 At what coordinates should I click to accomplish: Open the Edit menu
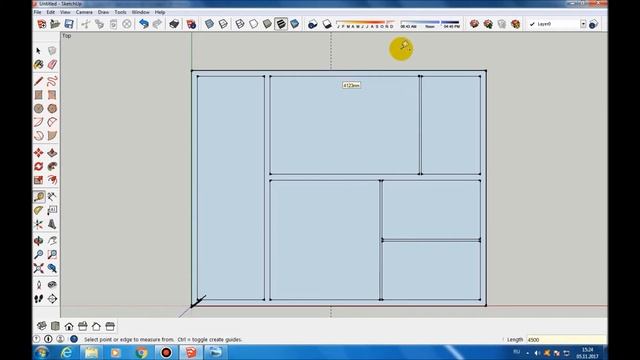[x=51, y=12]
